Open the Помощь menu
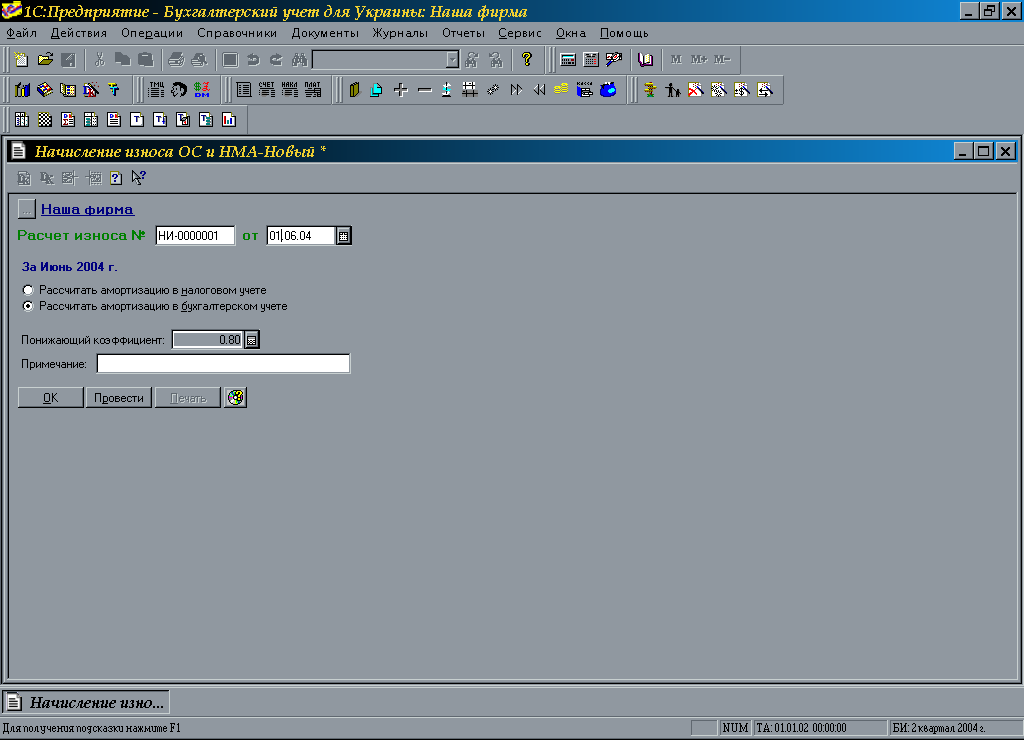 624,33
